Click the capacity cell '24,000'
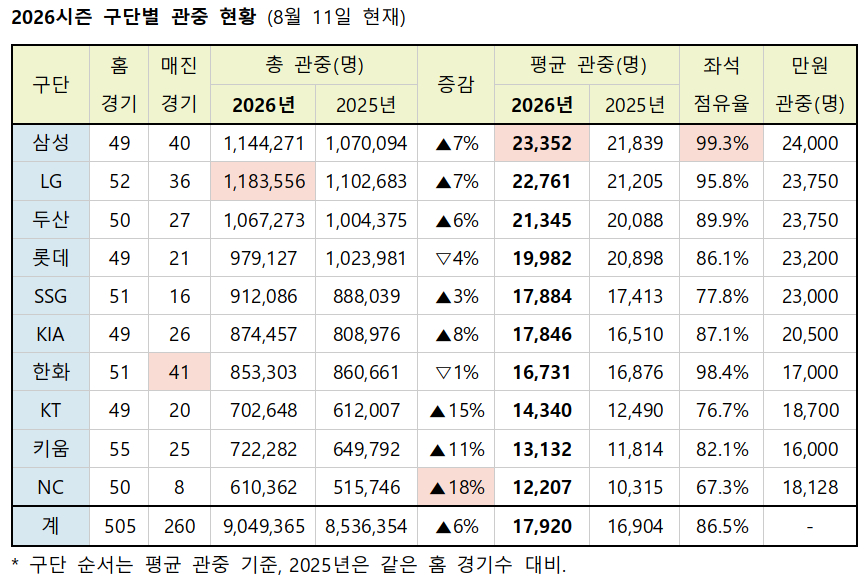Image resolution: width=868 pixels, height=581 pixels. (x=810, y=143)
